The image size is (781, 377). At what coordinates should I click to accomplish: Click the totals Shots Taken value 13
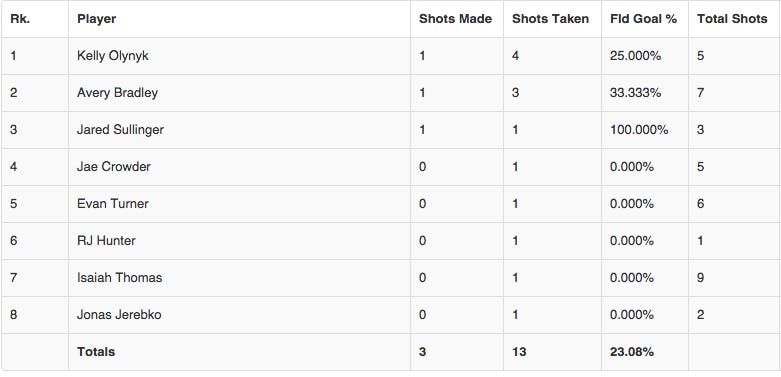pyautogui.click(x=519, y=352)
